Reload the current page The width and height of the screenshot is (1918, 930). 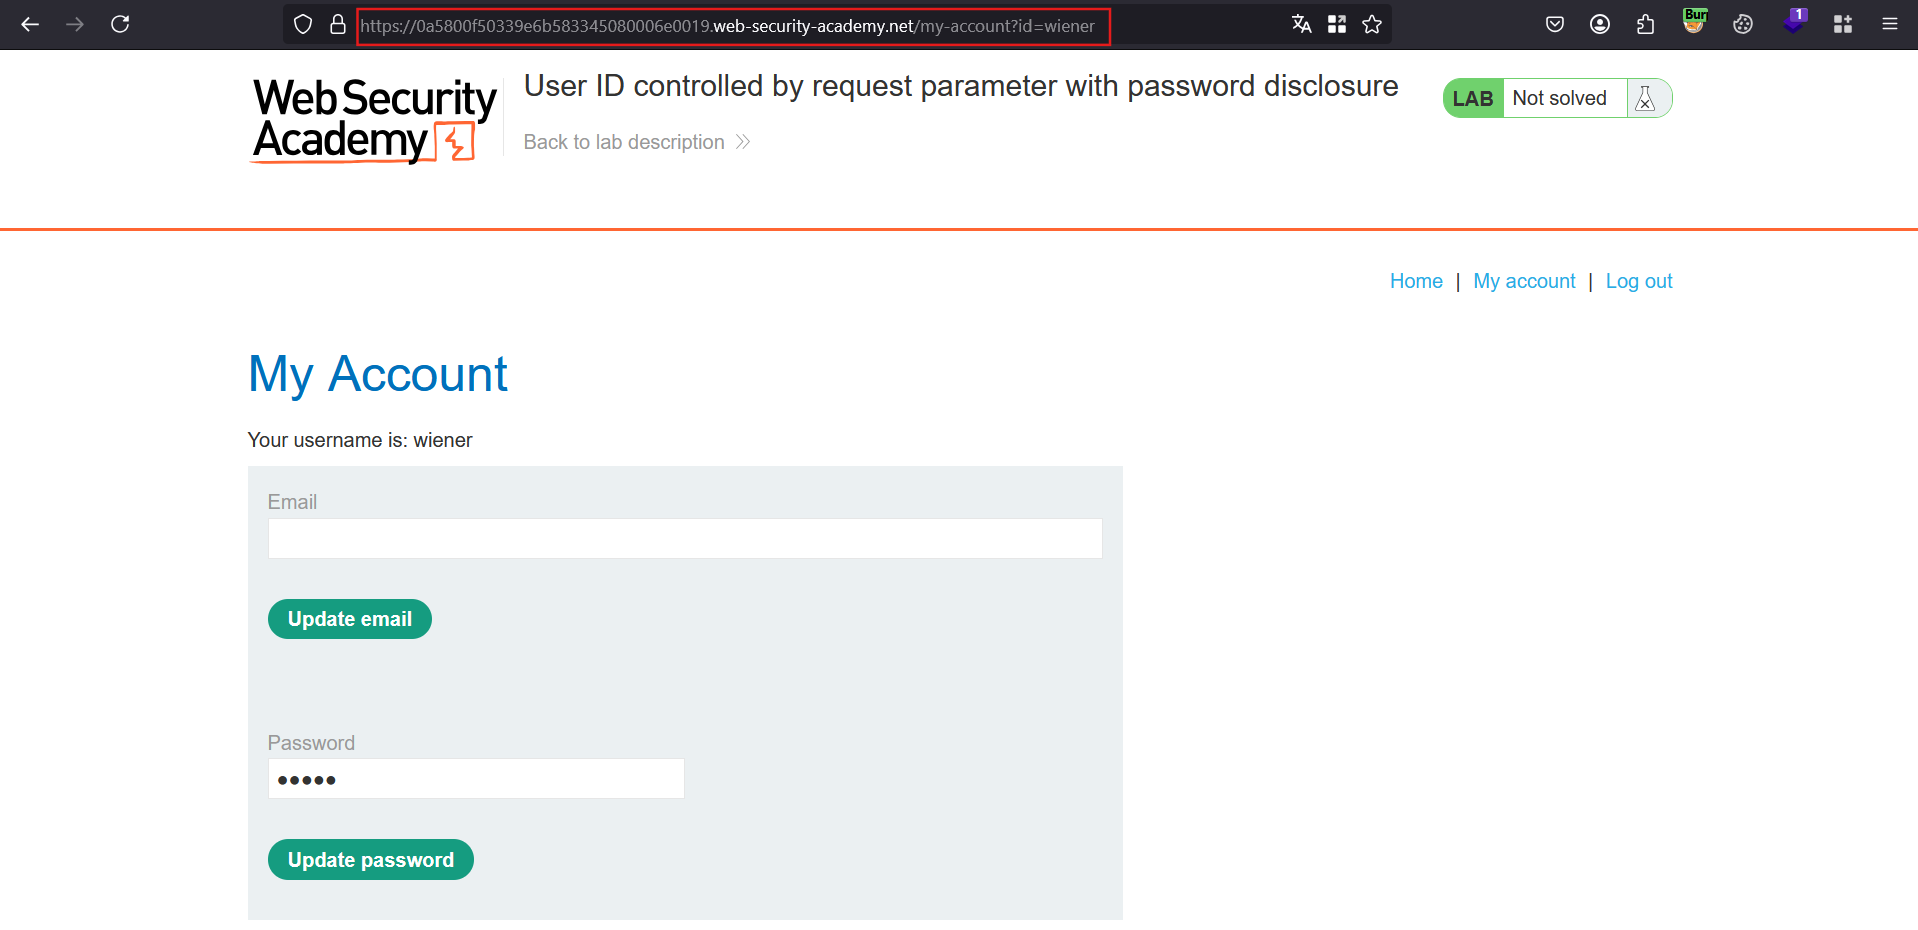[120, 24]
